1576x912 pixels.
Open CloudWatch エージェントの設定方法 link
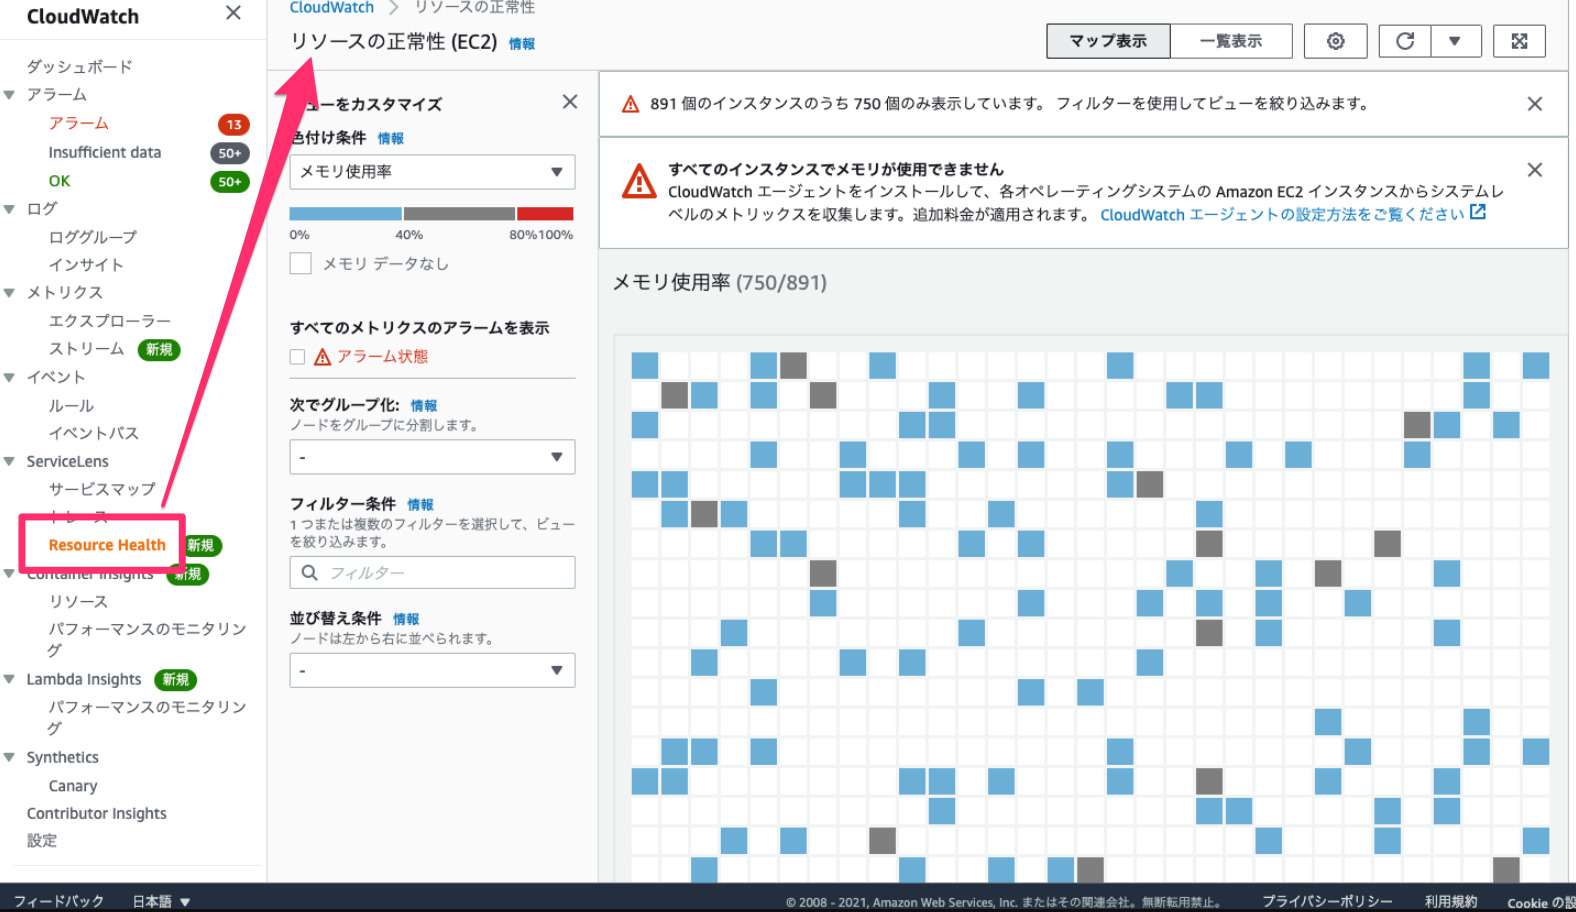(1282, 214)
